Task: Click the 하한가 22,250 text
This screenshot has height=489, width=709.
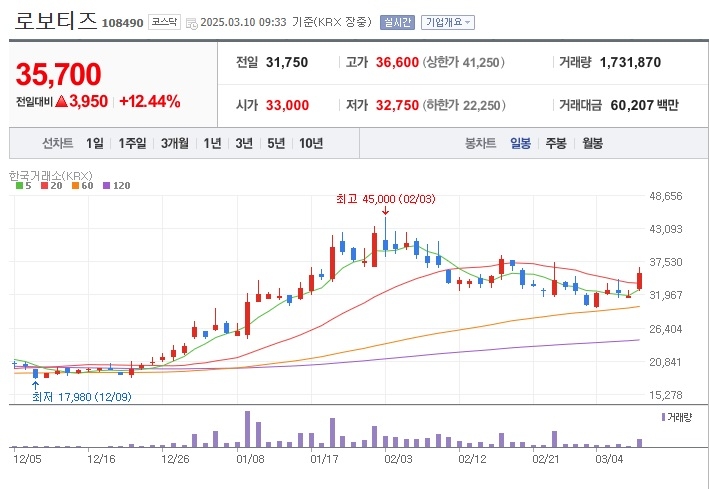Action: [464, 105]
